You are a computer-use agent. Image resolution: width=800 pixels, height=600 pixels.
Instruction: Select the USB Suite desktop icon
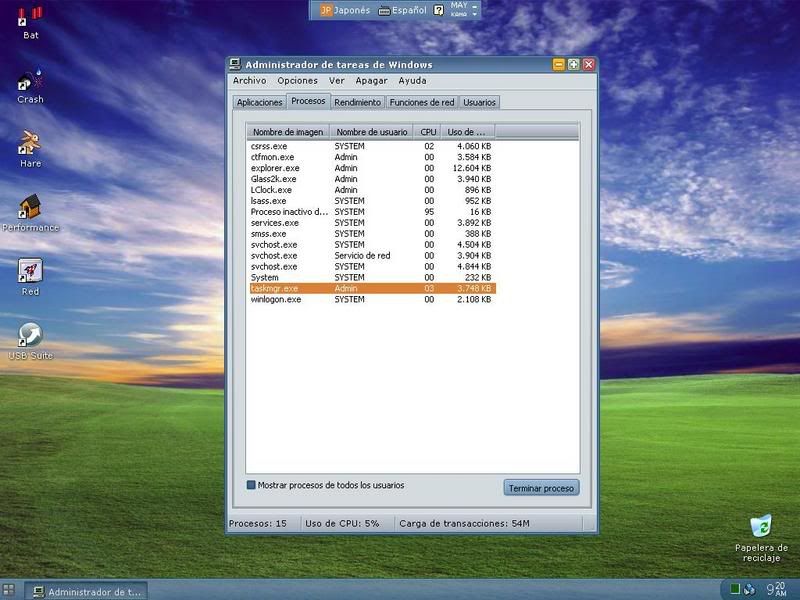tap(30, 334)
